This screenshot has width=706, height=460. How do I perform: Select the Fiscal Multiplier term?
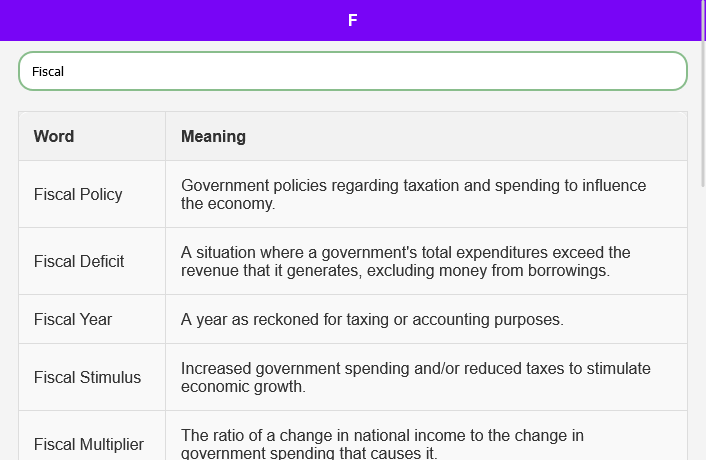click(x=89, y=444)
